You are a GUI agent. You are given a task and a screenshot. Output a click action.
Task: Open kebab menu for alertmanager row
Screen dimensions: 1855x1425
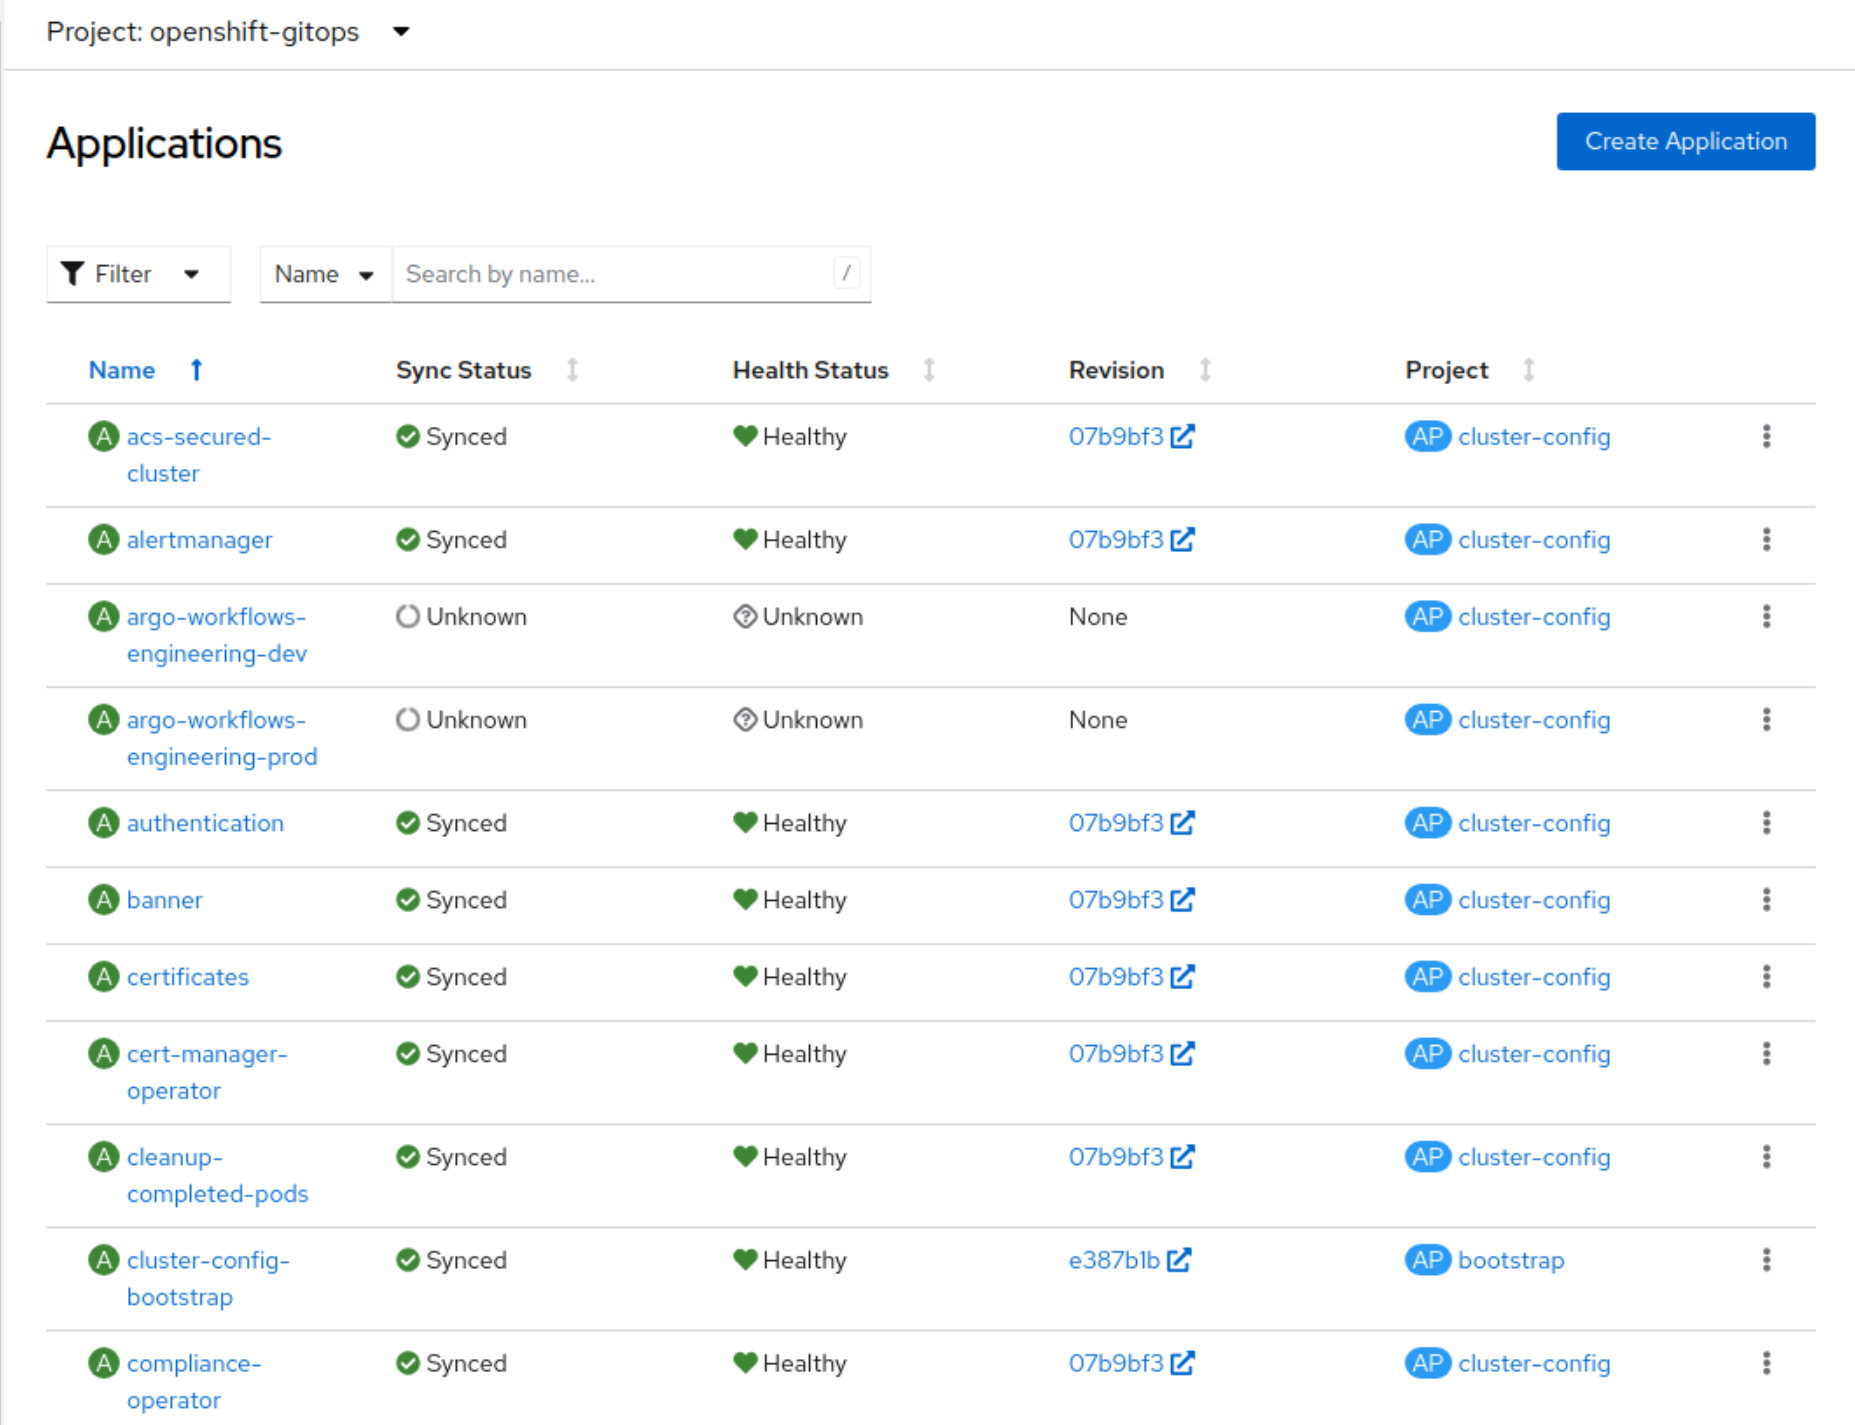[x=1766, y=540]
